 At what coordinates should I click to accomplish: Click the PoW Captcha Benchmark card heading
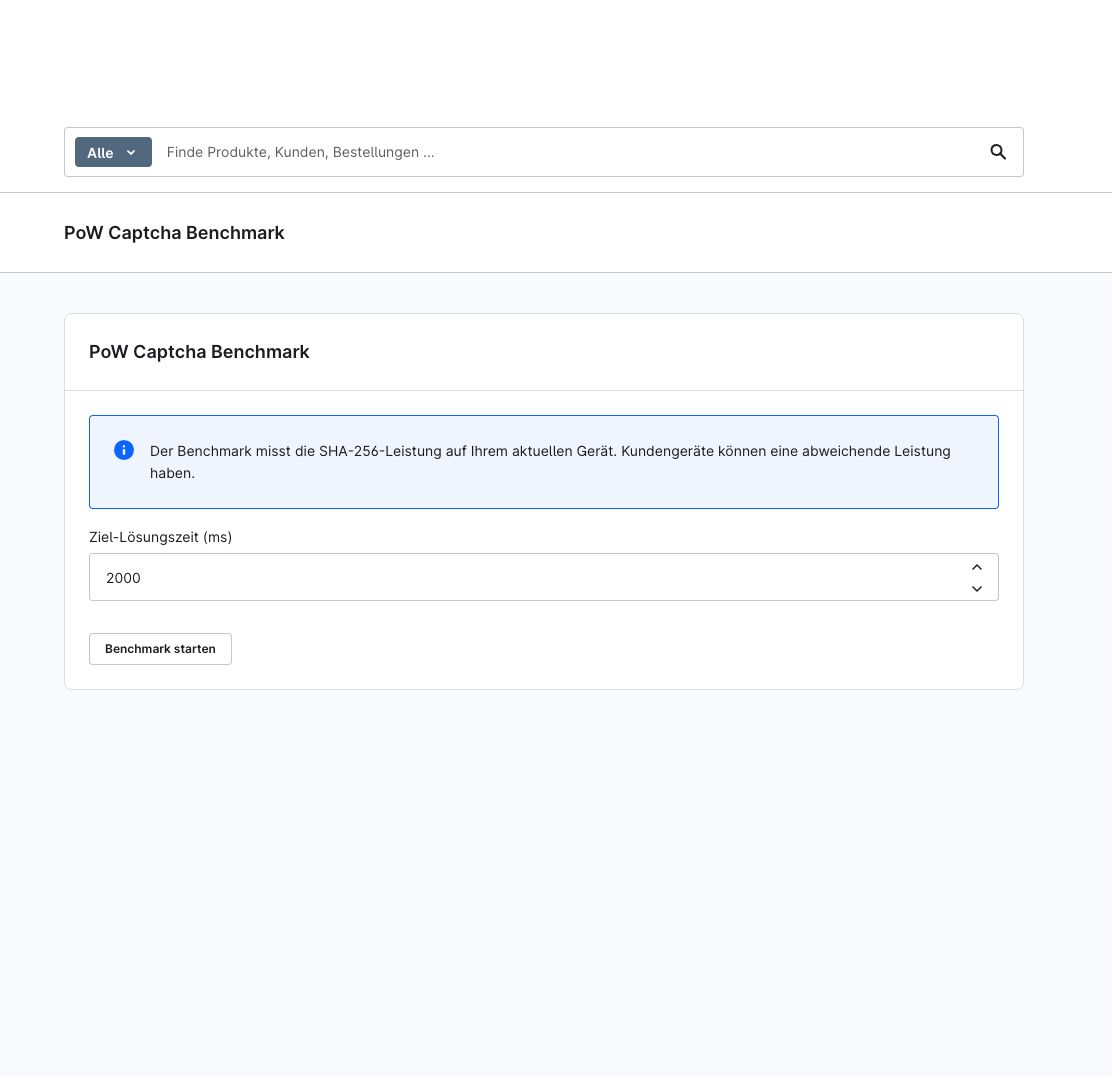coord(199,352)
